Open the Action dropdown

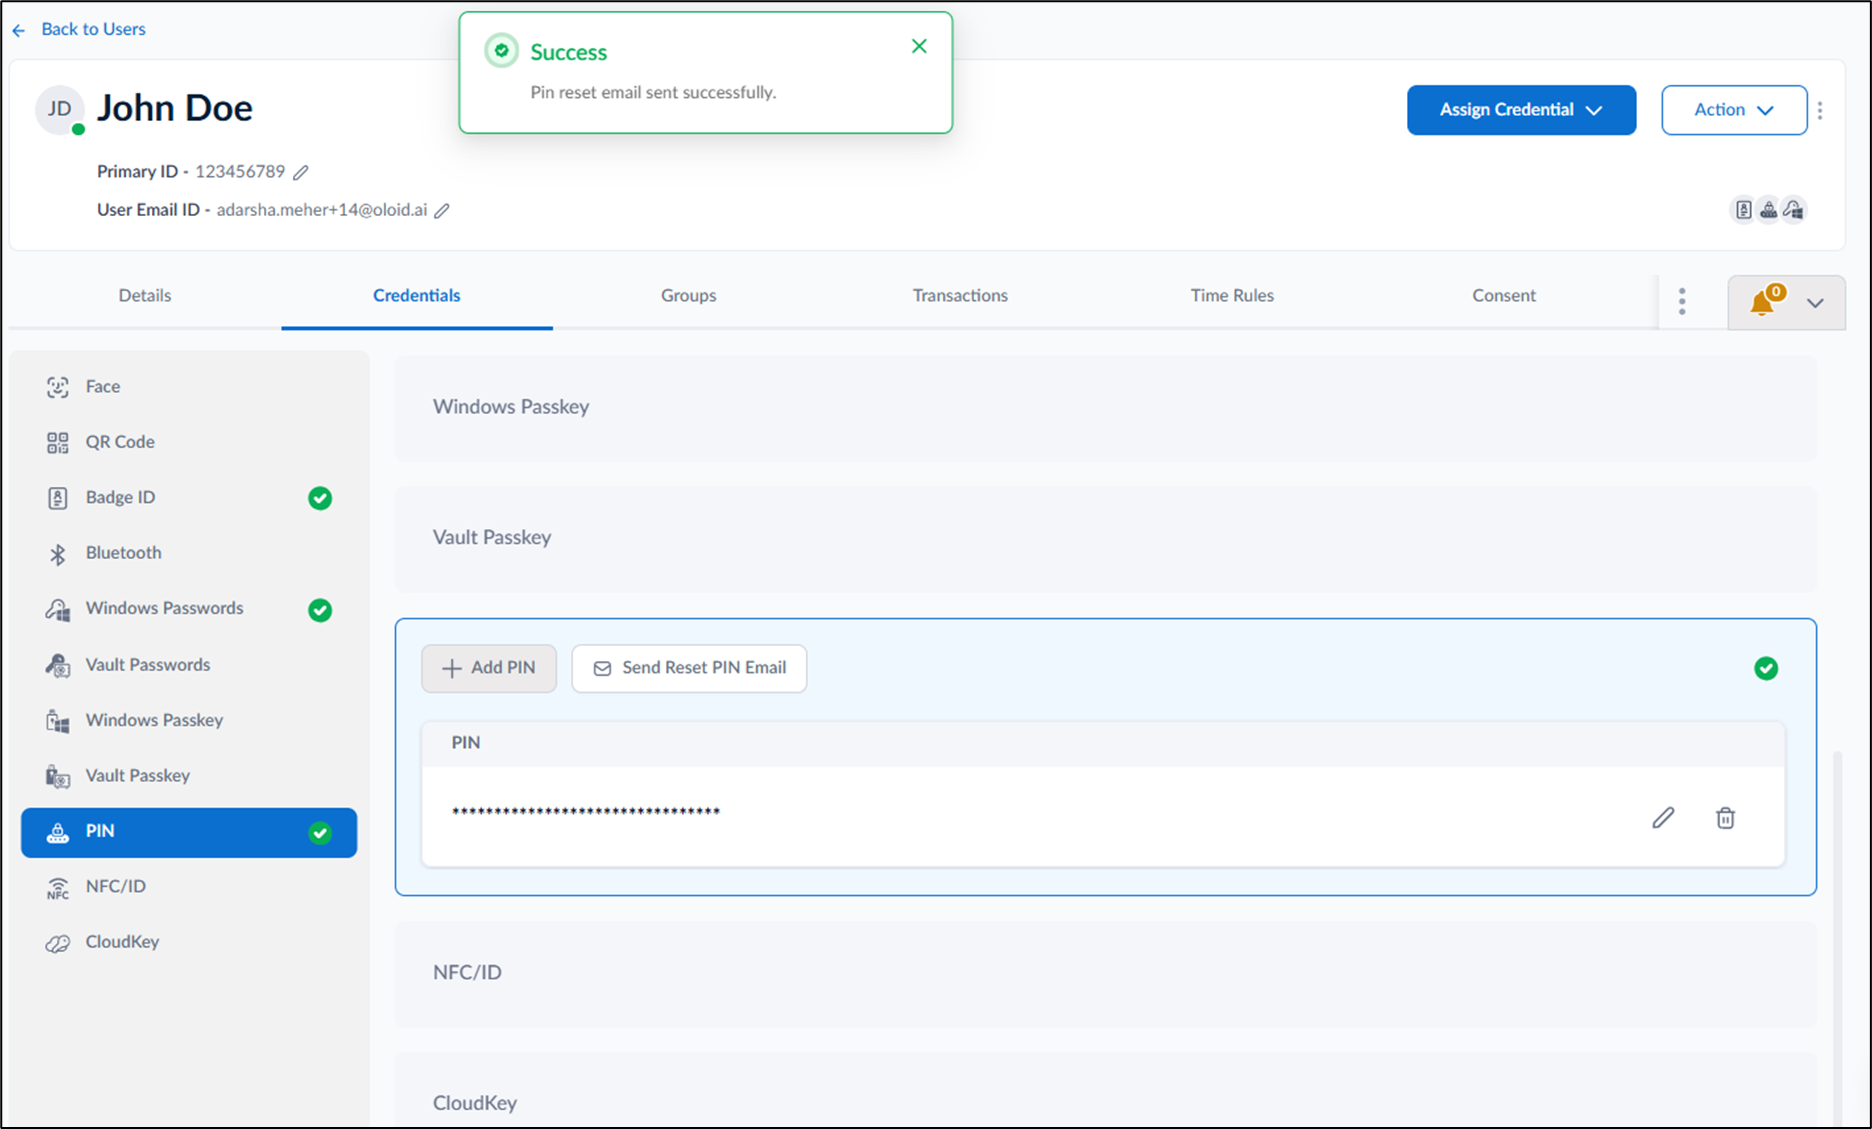pyautogui.click(x=1734, y=110)
